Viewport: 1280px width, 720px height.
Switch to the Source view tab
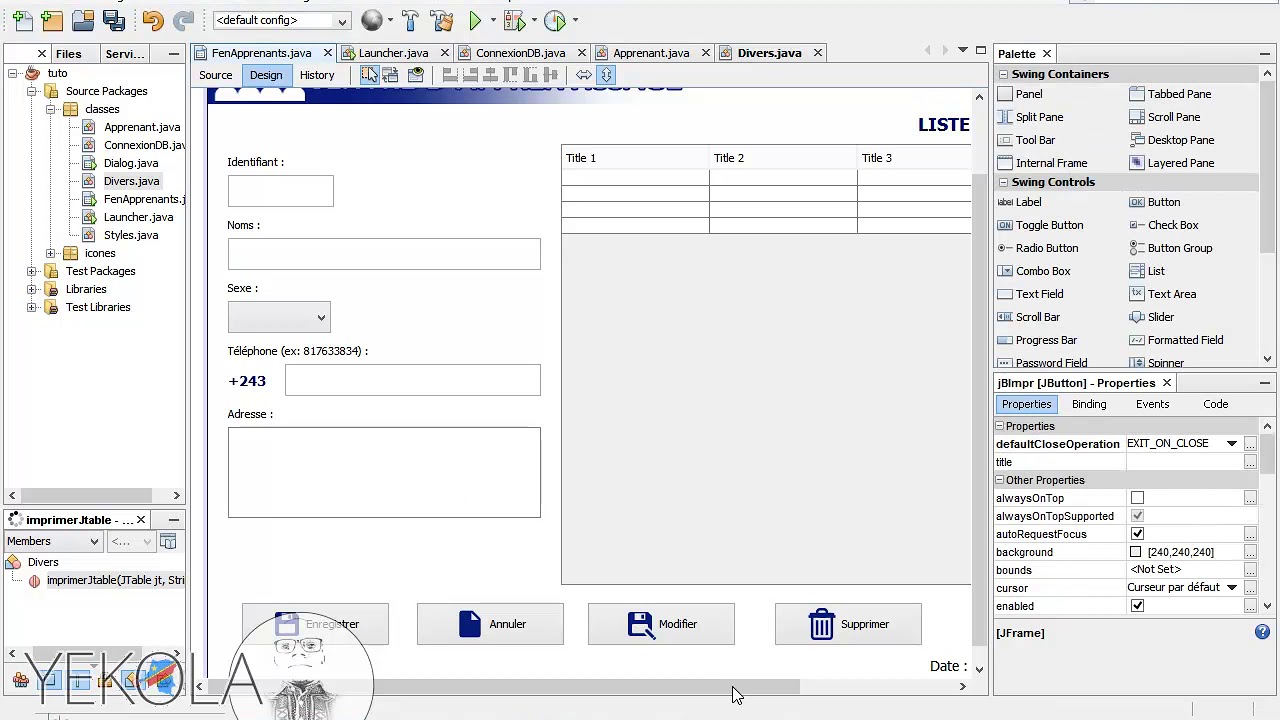pyautogui.click(x=215, y=75)
